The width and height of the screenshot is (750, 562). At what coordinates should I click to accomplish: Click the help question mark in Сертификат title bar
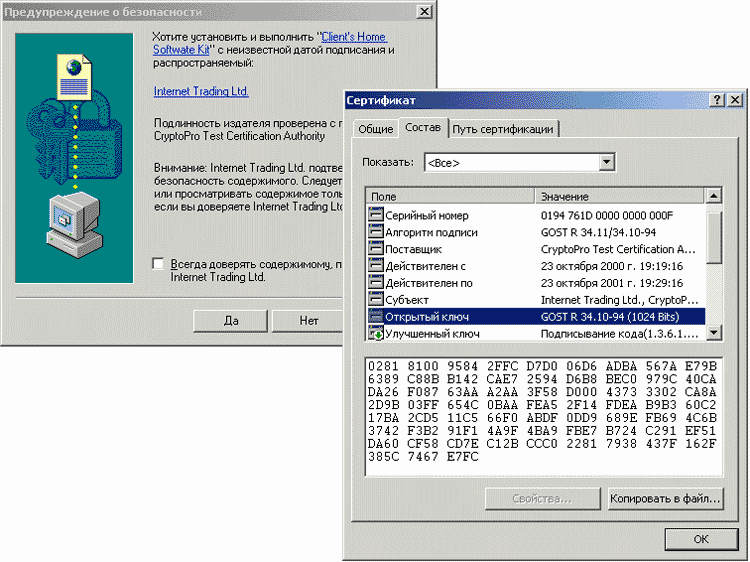(717, 99)
